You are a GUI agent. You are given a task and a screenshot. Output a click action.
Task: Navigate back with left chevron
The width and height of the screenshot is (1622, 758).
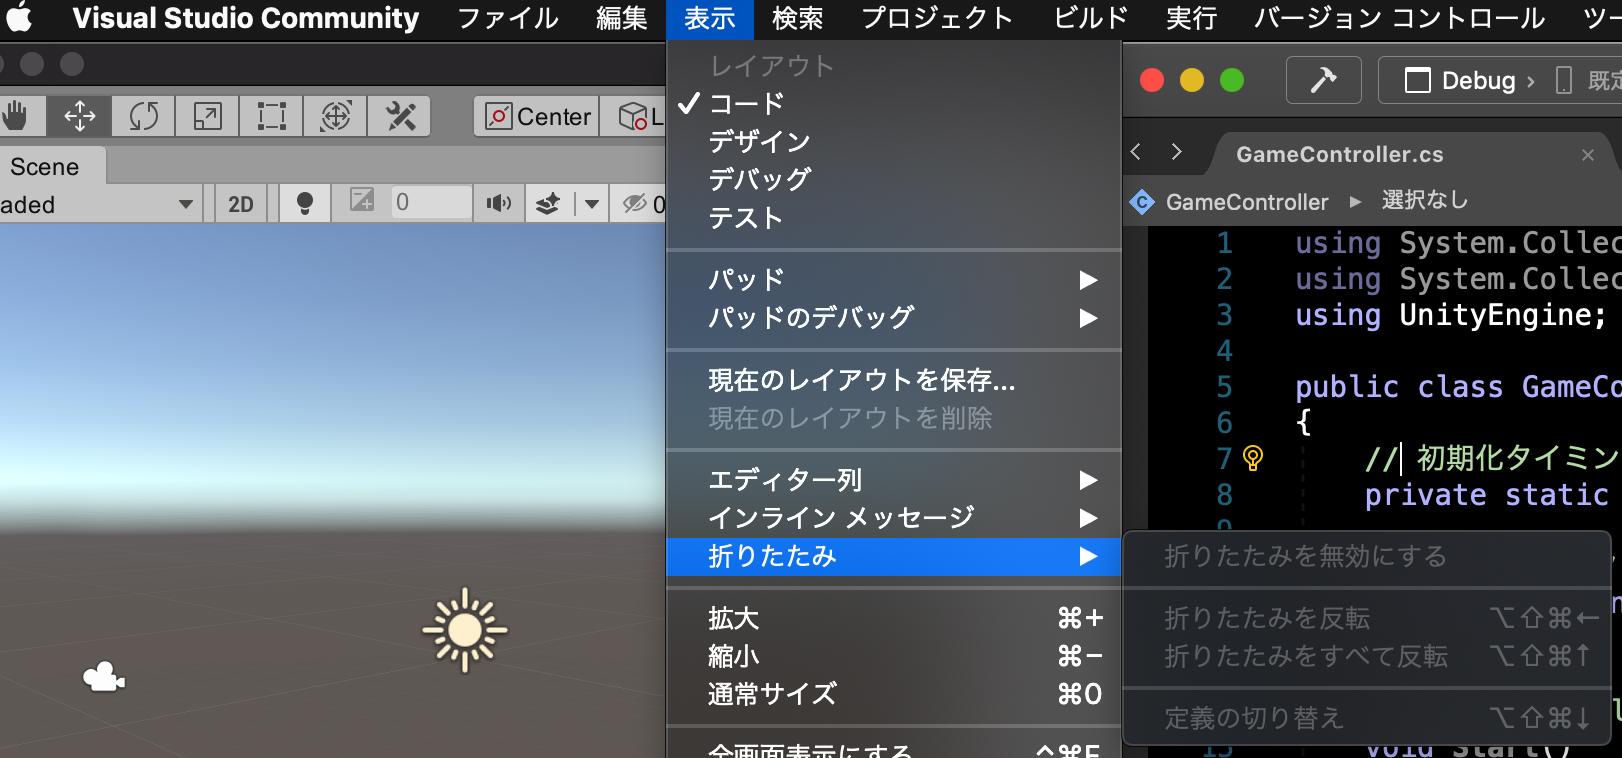pyautogui.click(x=1136, y=152)
